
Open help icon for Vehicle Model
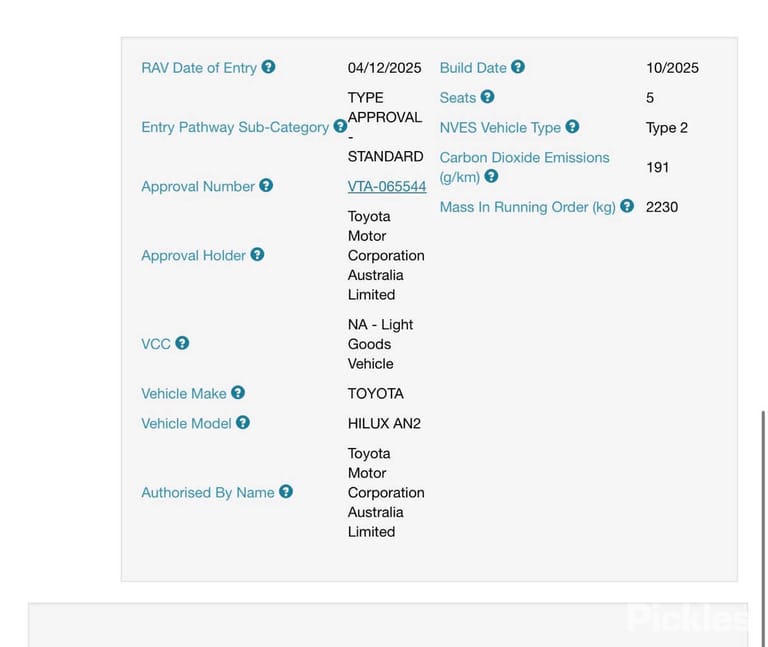point(243,422)
